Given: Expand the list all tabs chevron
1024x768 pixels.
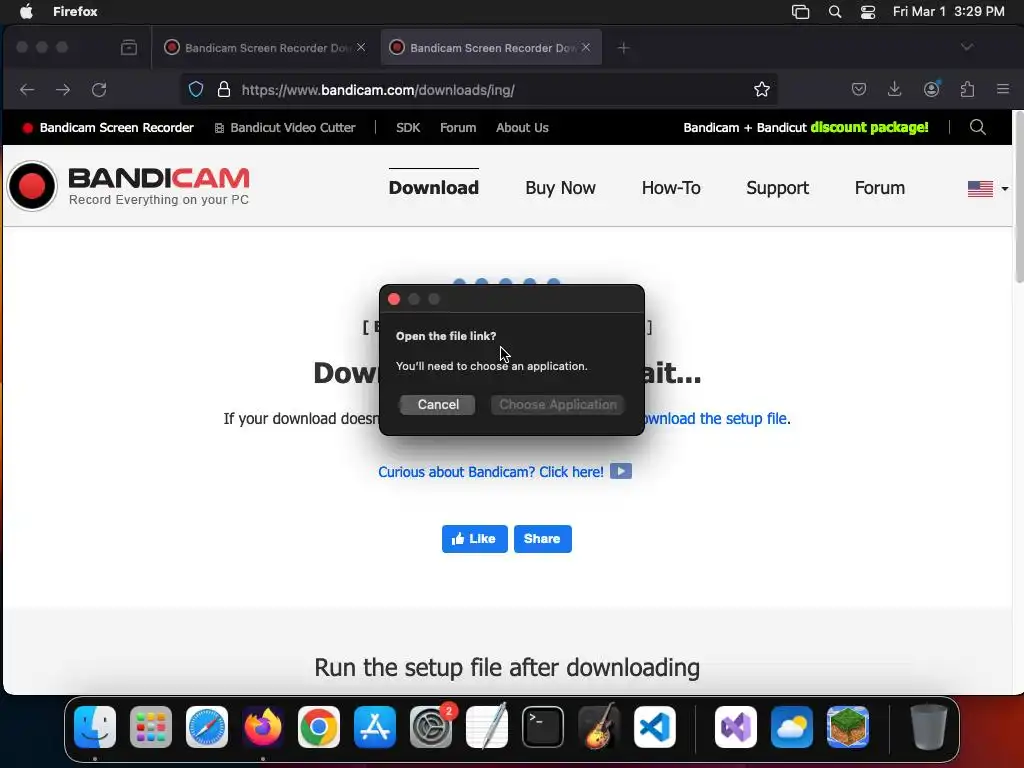Looking at the screenshot, I should pyautogui.click(x=967, y=47).
